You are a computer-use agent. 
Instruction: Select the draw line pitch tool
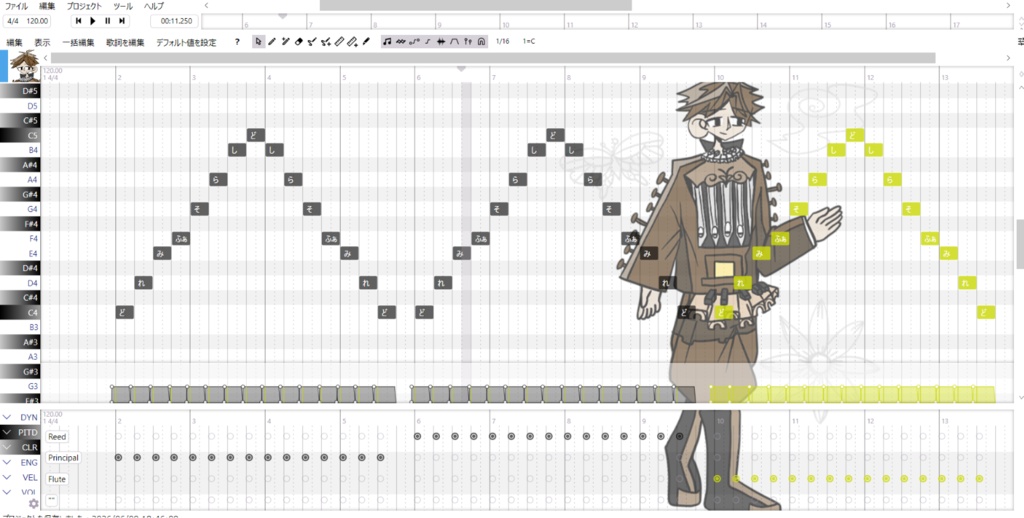click(x=339, y=42)
